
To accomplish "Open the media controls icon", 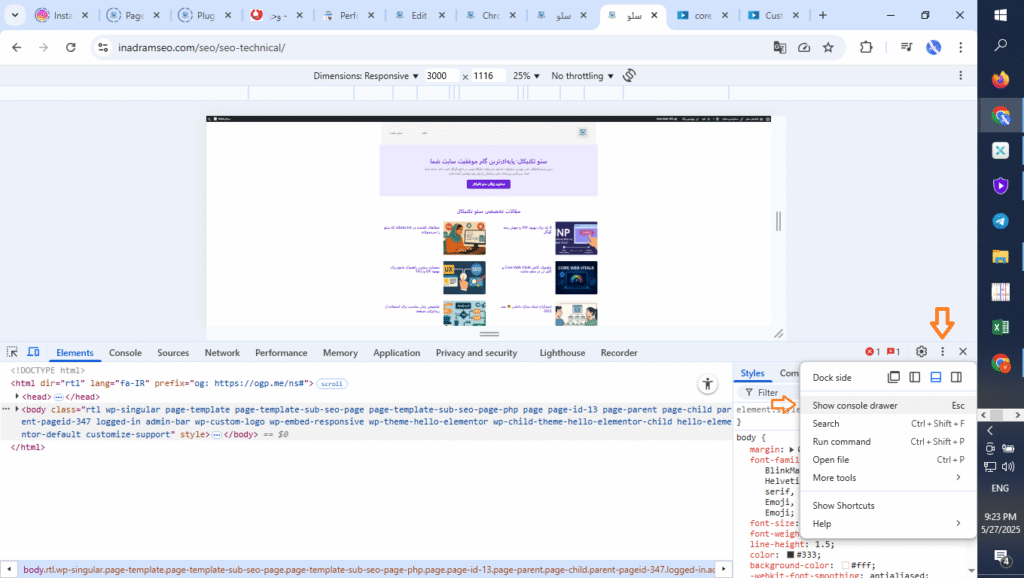I will click(906, 47).
